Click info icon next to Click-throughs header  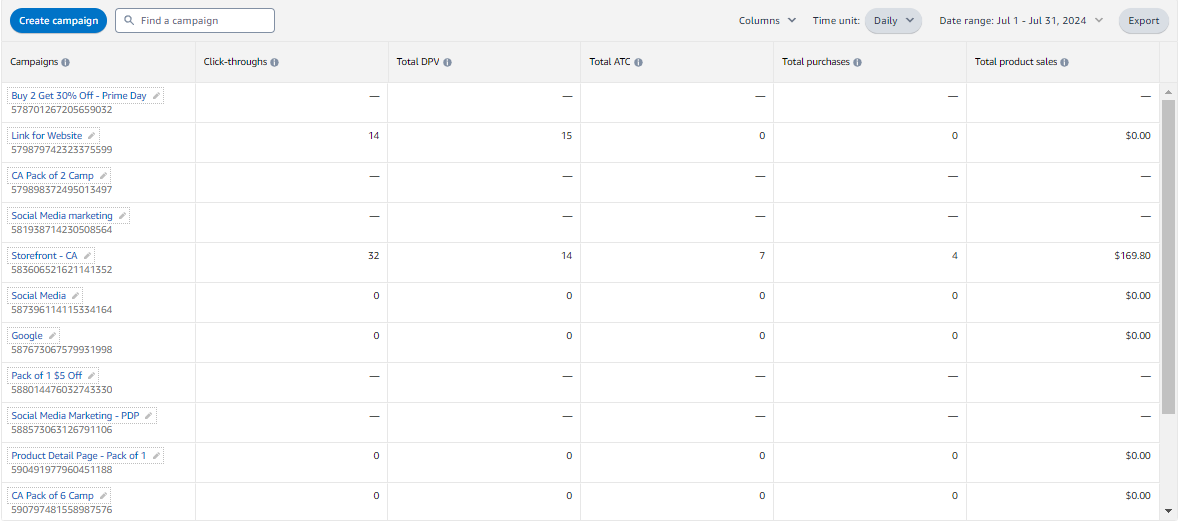274,62
